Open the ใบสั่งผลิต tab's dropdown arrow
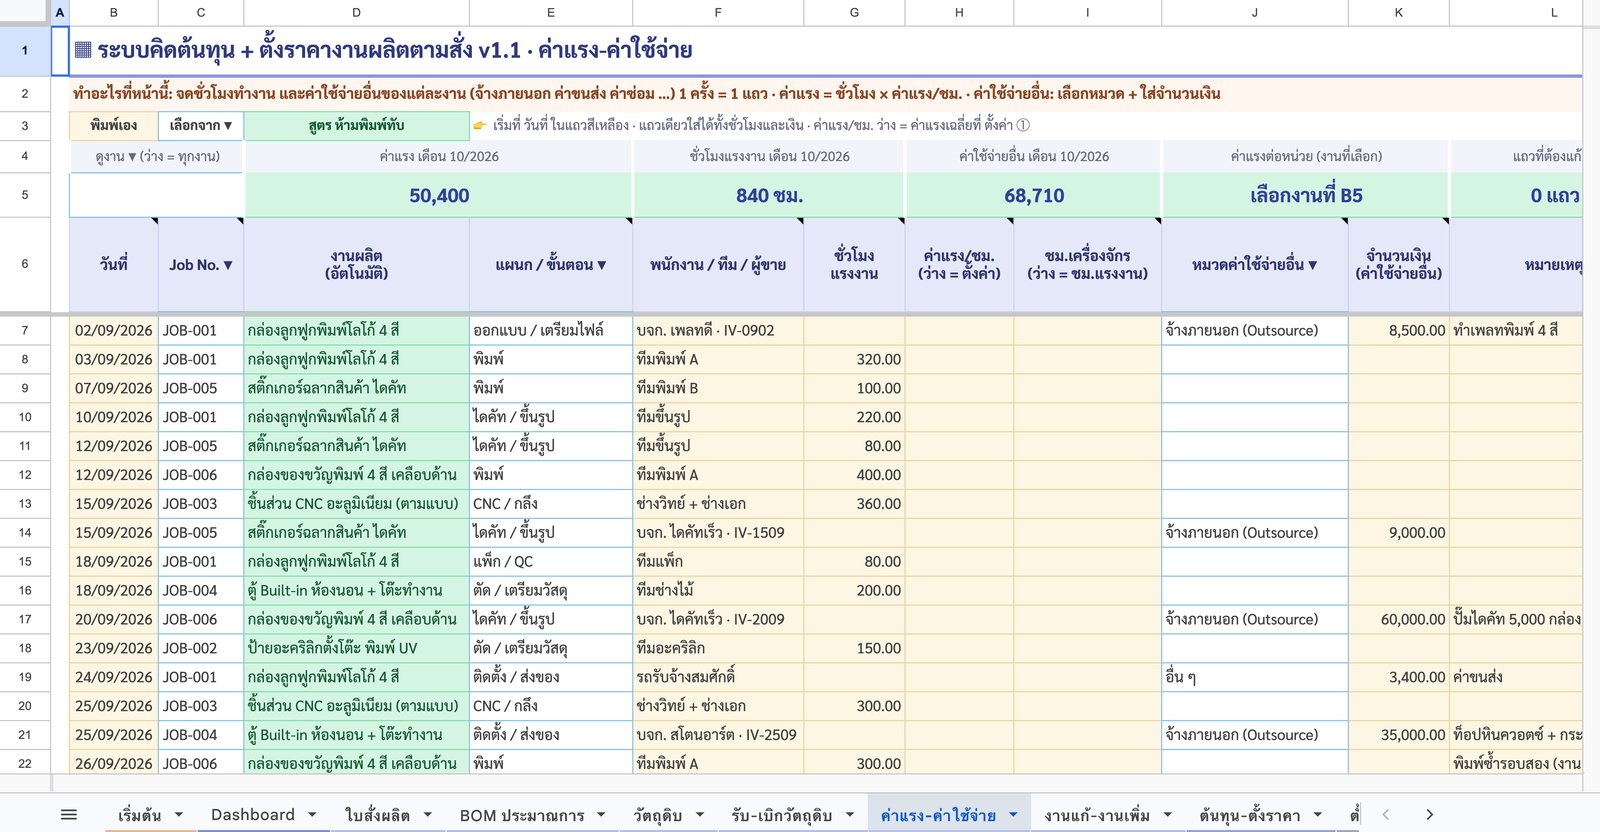Viewport: 1600px width, 832px height. (x=427, y=815)
